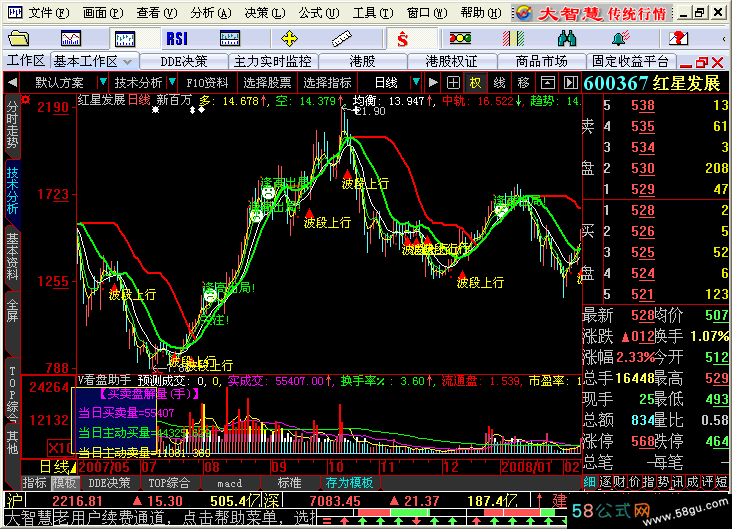Click the red sun marker at chart corner
Image resolution: width=732 pixels, height=529 pixels.
26,99
